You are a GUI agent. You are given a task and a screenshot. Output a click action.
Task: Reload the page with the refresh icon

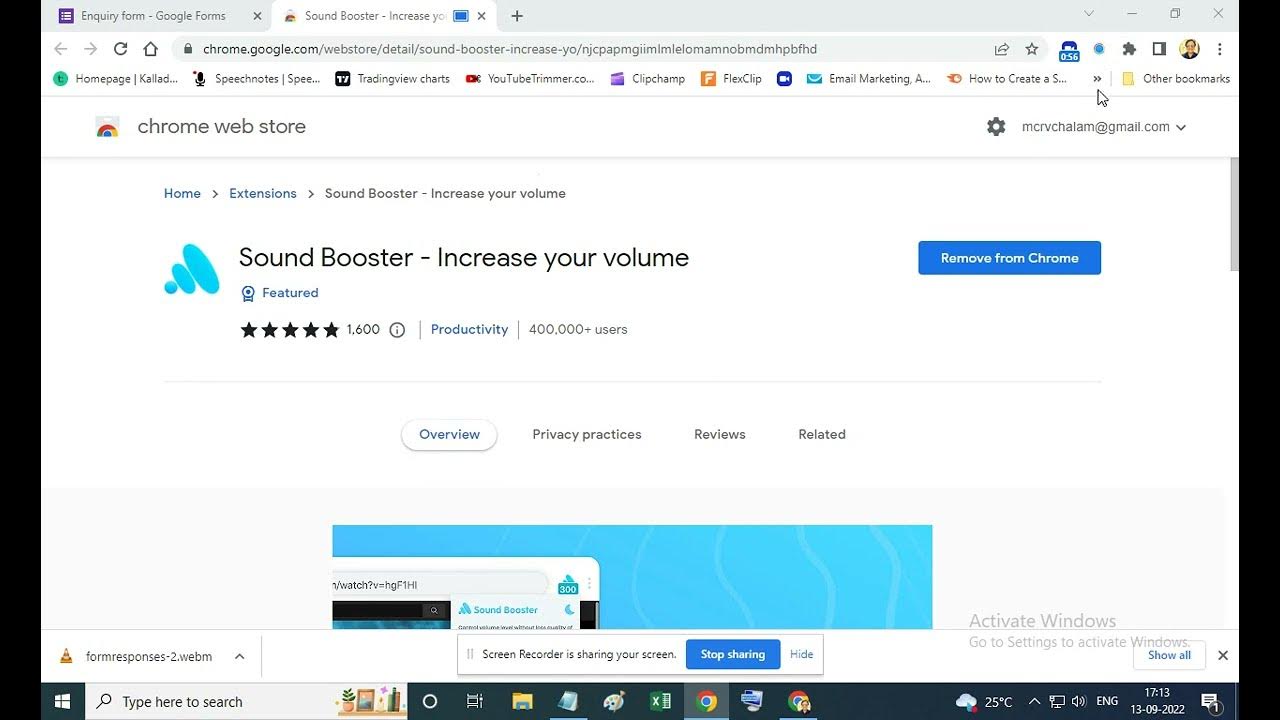(120, 49)
